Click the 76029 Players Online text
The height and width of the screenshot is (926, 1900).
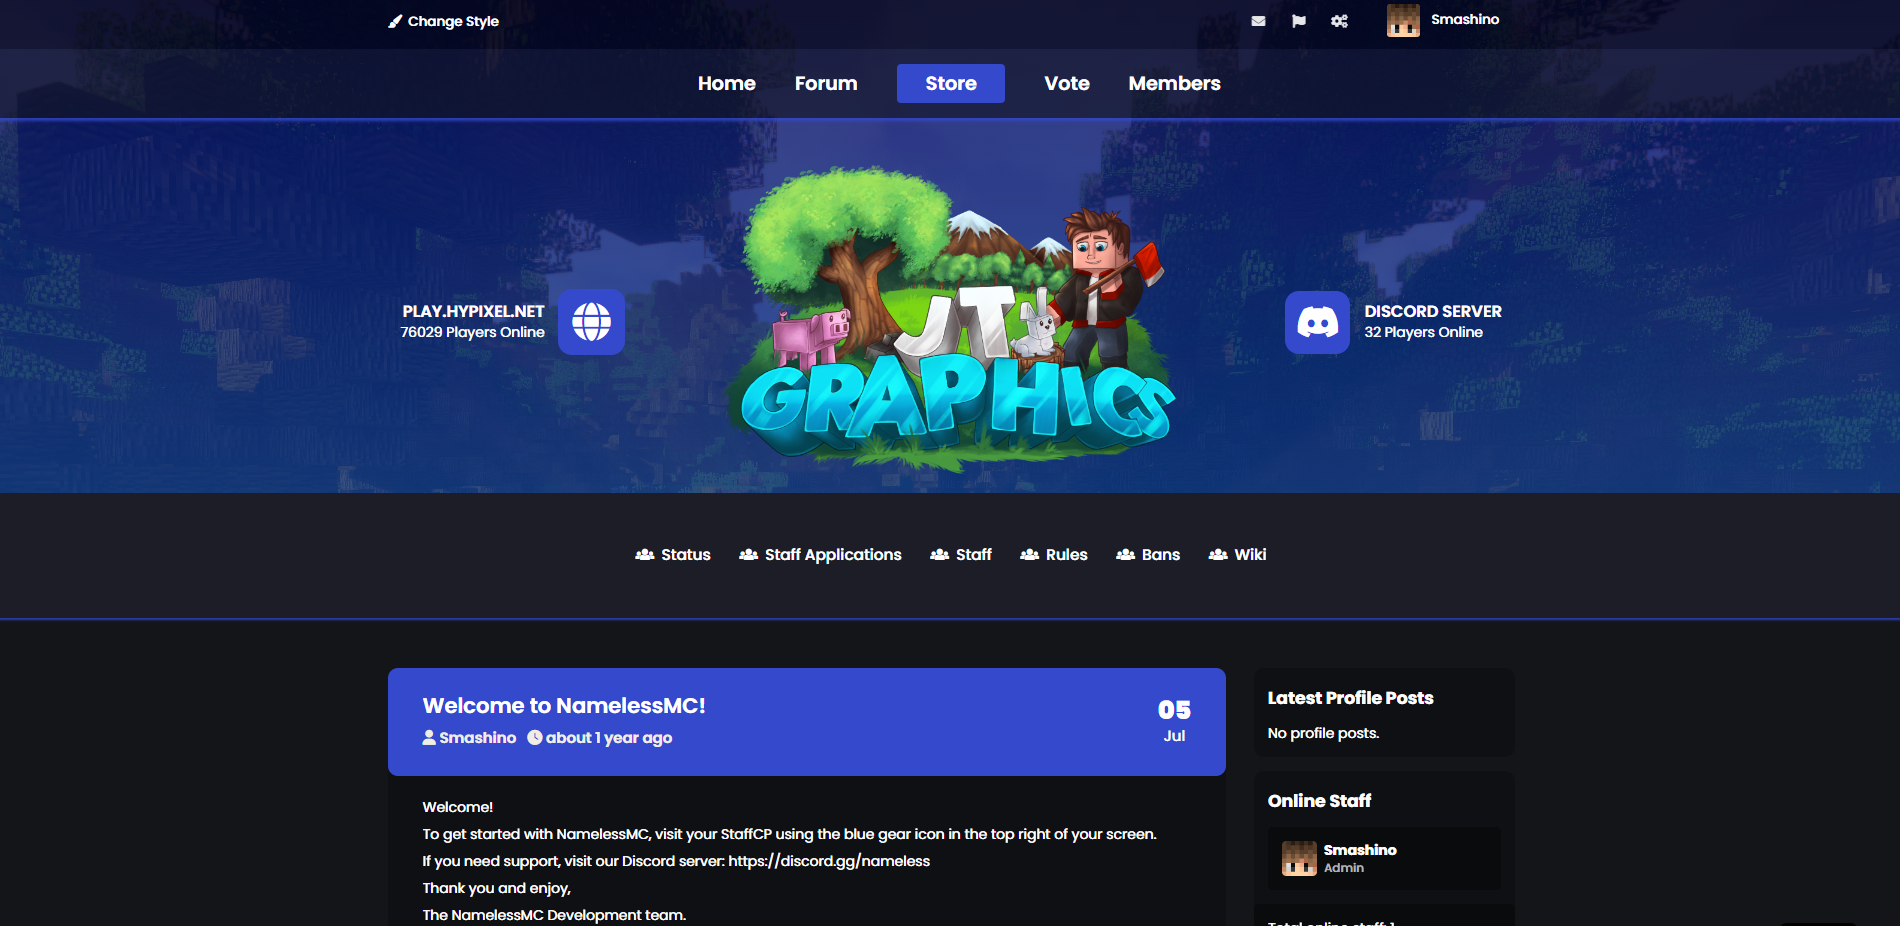(x=473, y=332)
